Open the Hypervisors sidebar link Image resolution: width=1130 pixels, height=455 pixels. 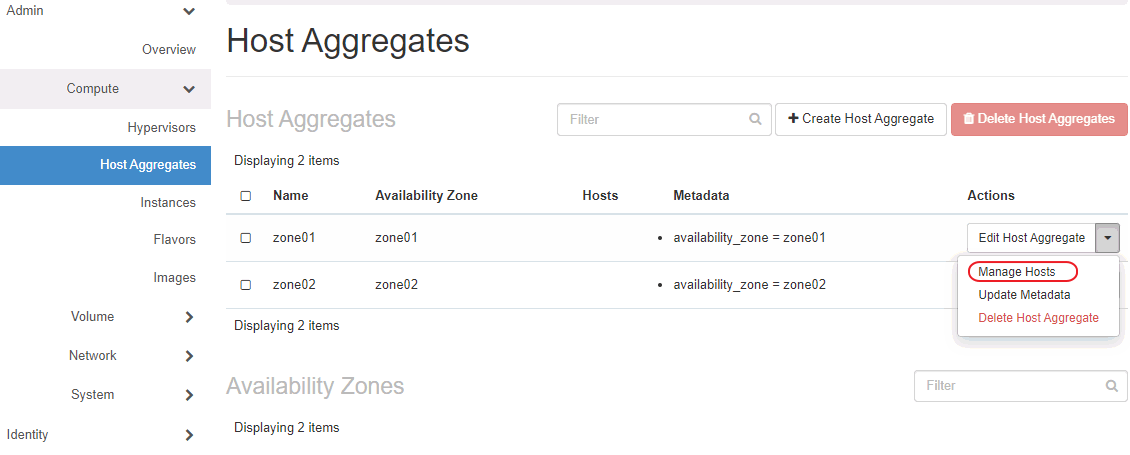coord(161,128)
